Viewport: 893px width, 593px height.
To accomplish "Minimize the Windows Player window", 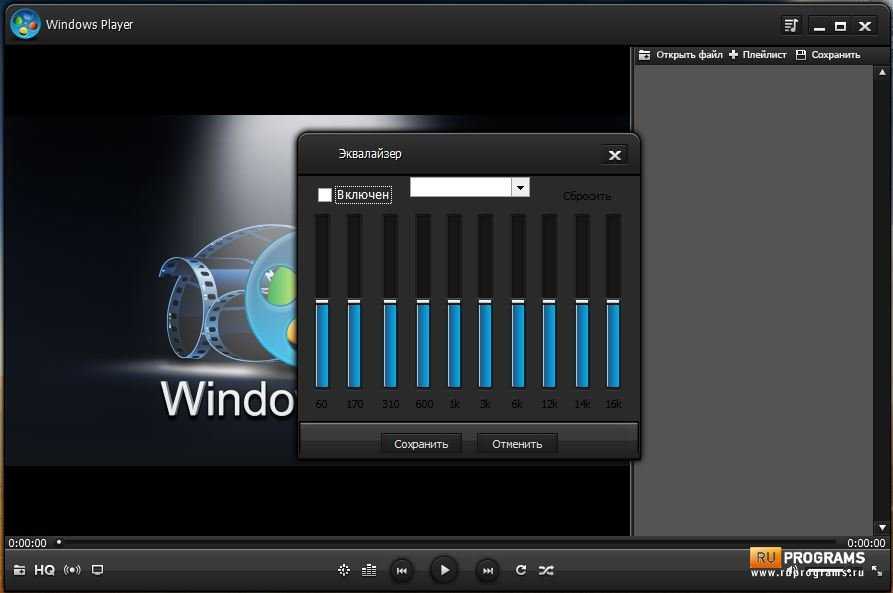I will coord(820,26).
